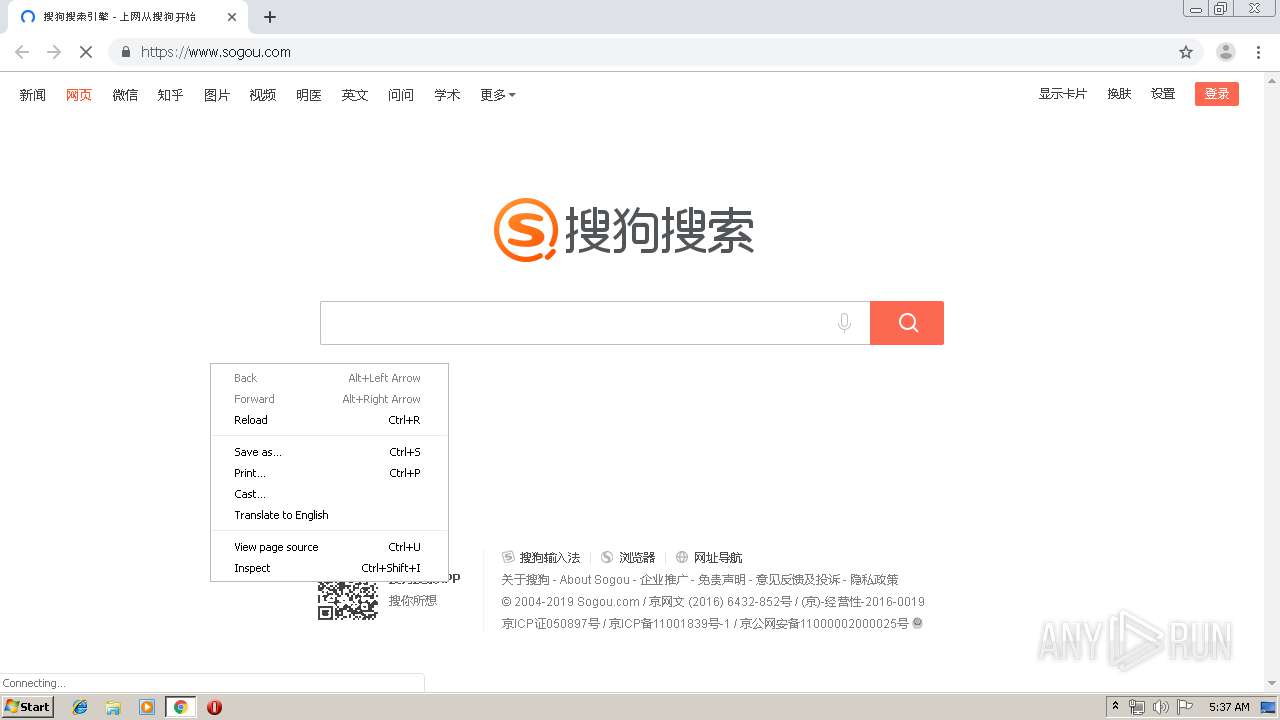Open the Chrome profile avatar
Viewport: 1280px width, 720px height.
pyautogui.click(x=1226, y=52)
